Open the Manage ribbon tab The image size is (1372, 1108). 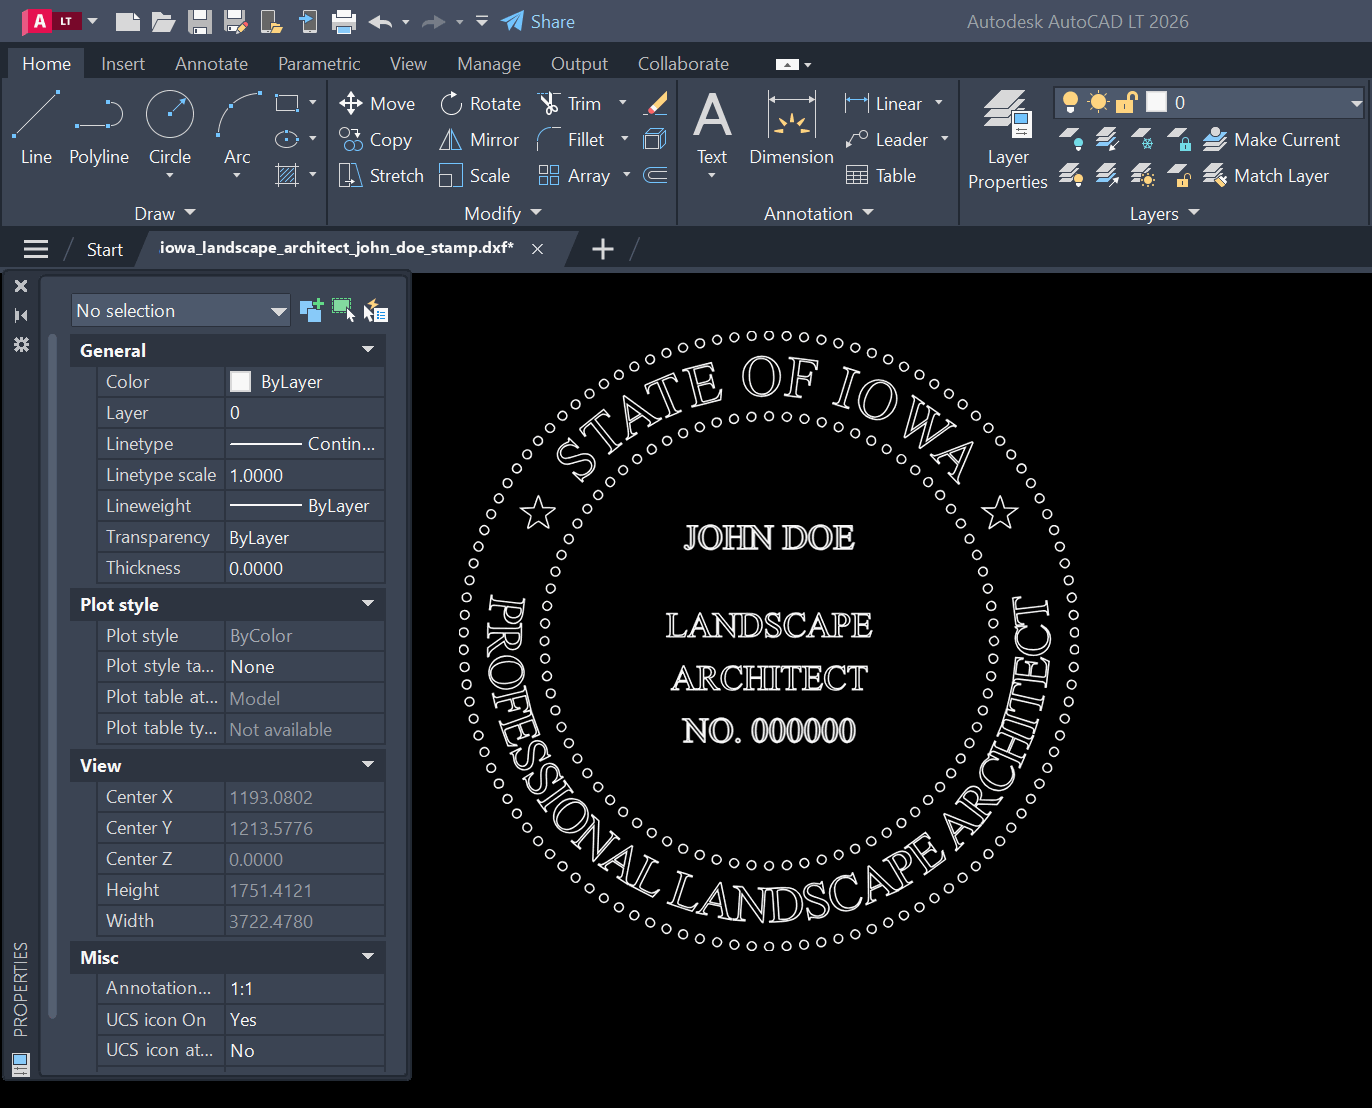click(x=489, y=63)
